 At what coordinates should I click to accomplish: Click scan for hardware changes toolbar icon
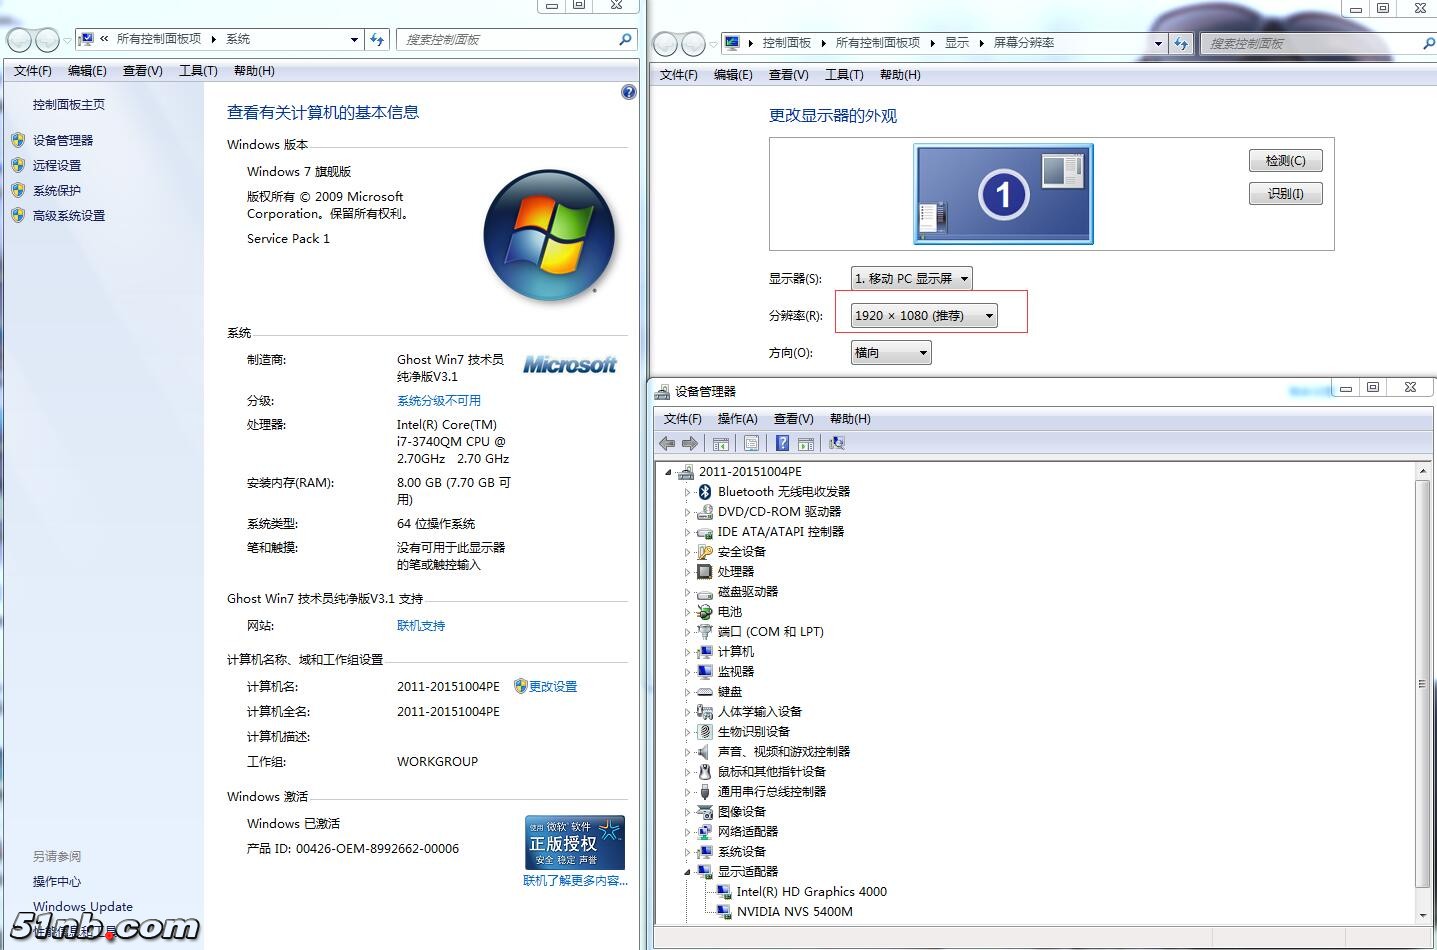click(x=837, y=443)
